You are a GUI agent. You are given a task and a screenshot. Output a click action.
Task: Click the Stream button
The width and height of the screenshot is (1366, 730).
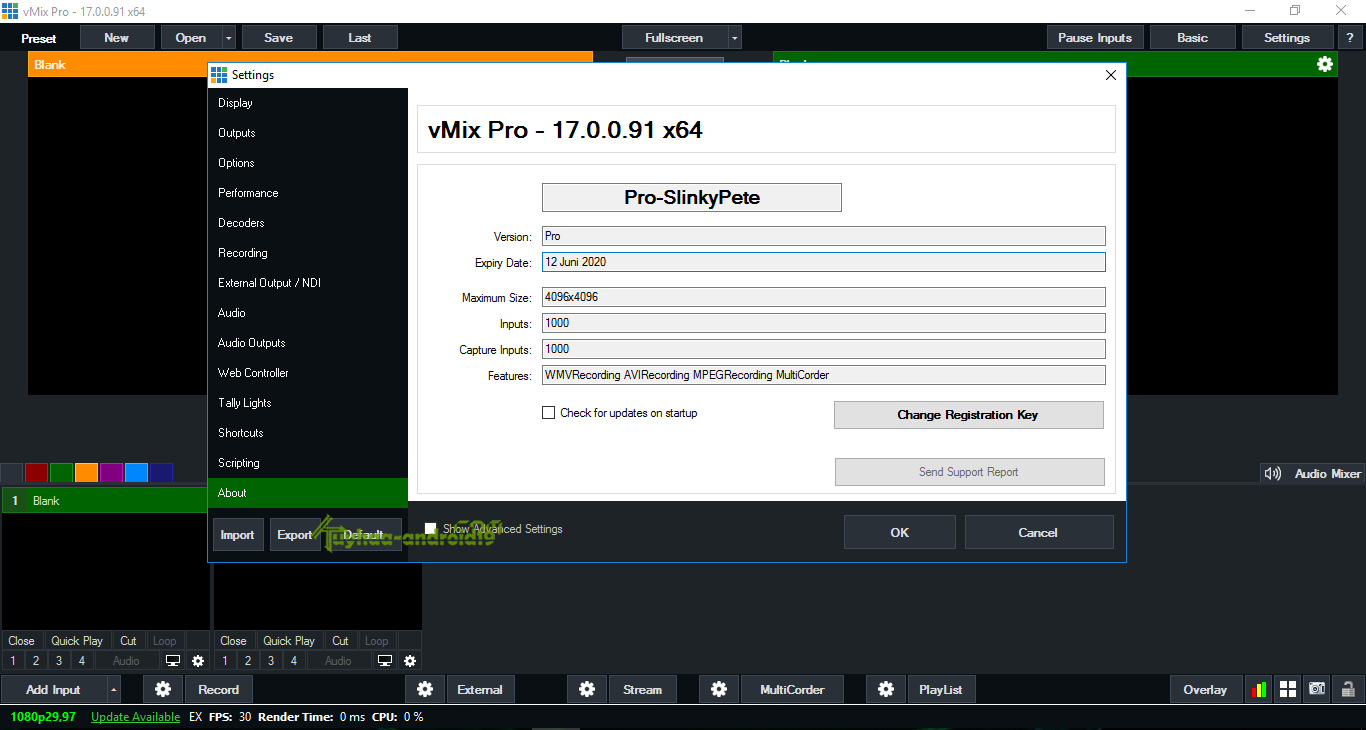point(642,689)
